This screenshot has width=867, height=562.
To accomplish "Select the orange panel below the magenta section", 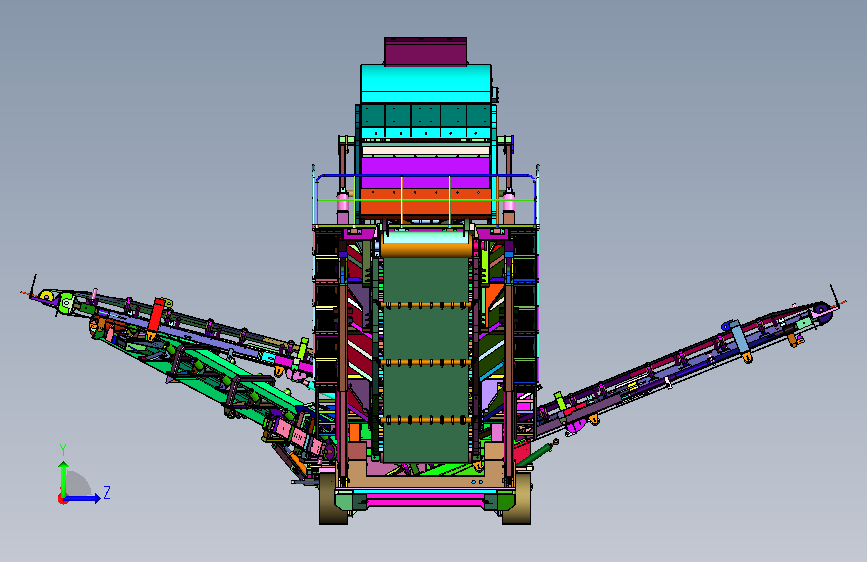I will [x=426, y=202].
